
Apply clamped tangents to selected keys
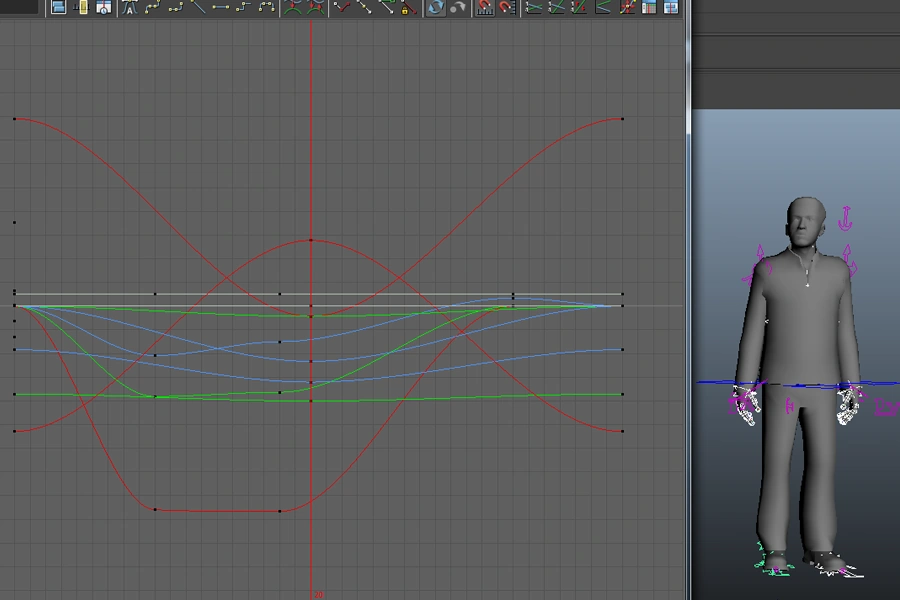[175, 7]
